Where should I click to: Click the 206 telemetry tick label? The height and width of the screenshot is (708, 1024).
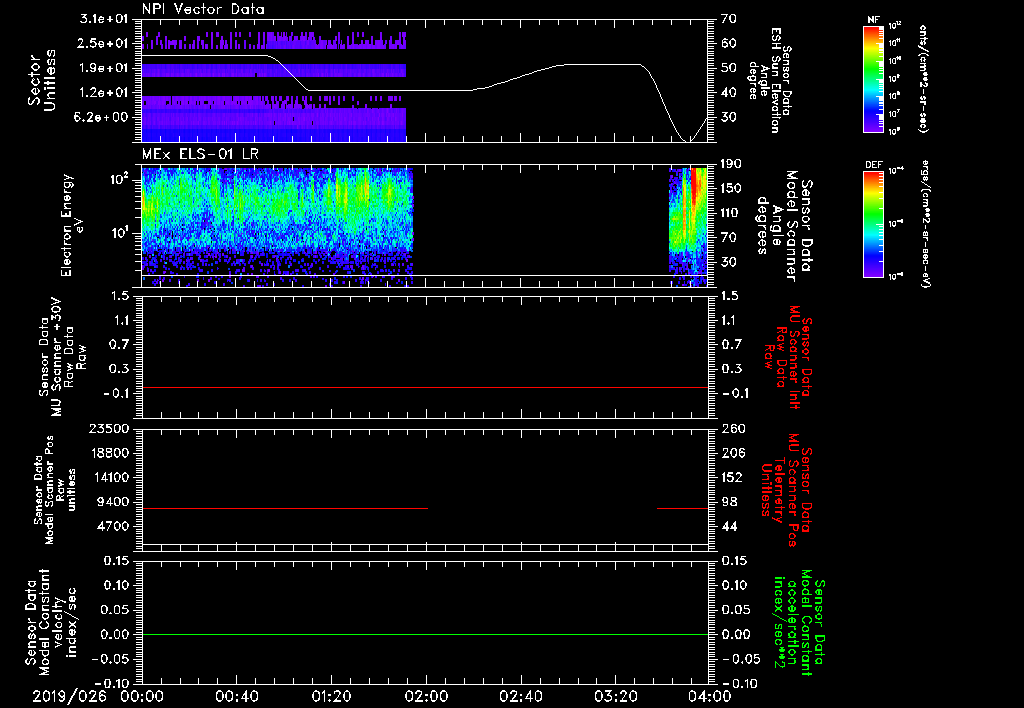pyautogui.click(x=733, y=453)
